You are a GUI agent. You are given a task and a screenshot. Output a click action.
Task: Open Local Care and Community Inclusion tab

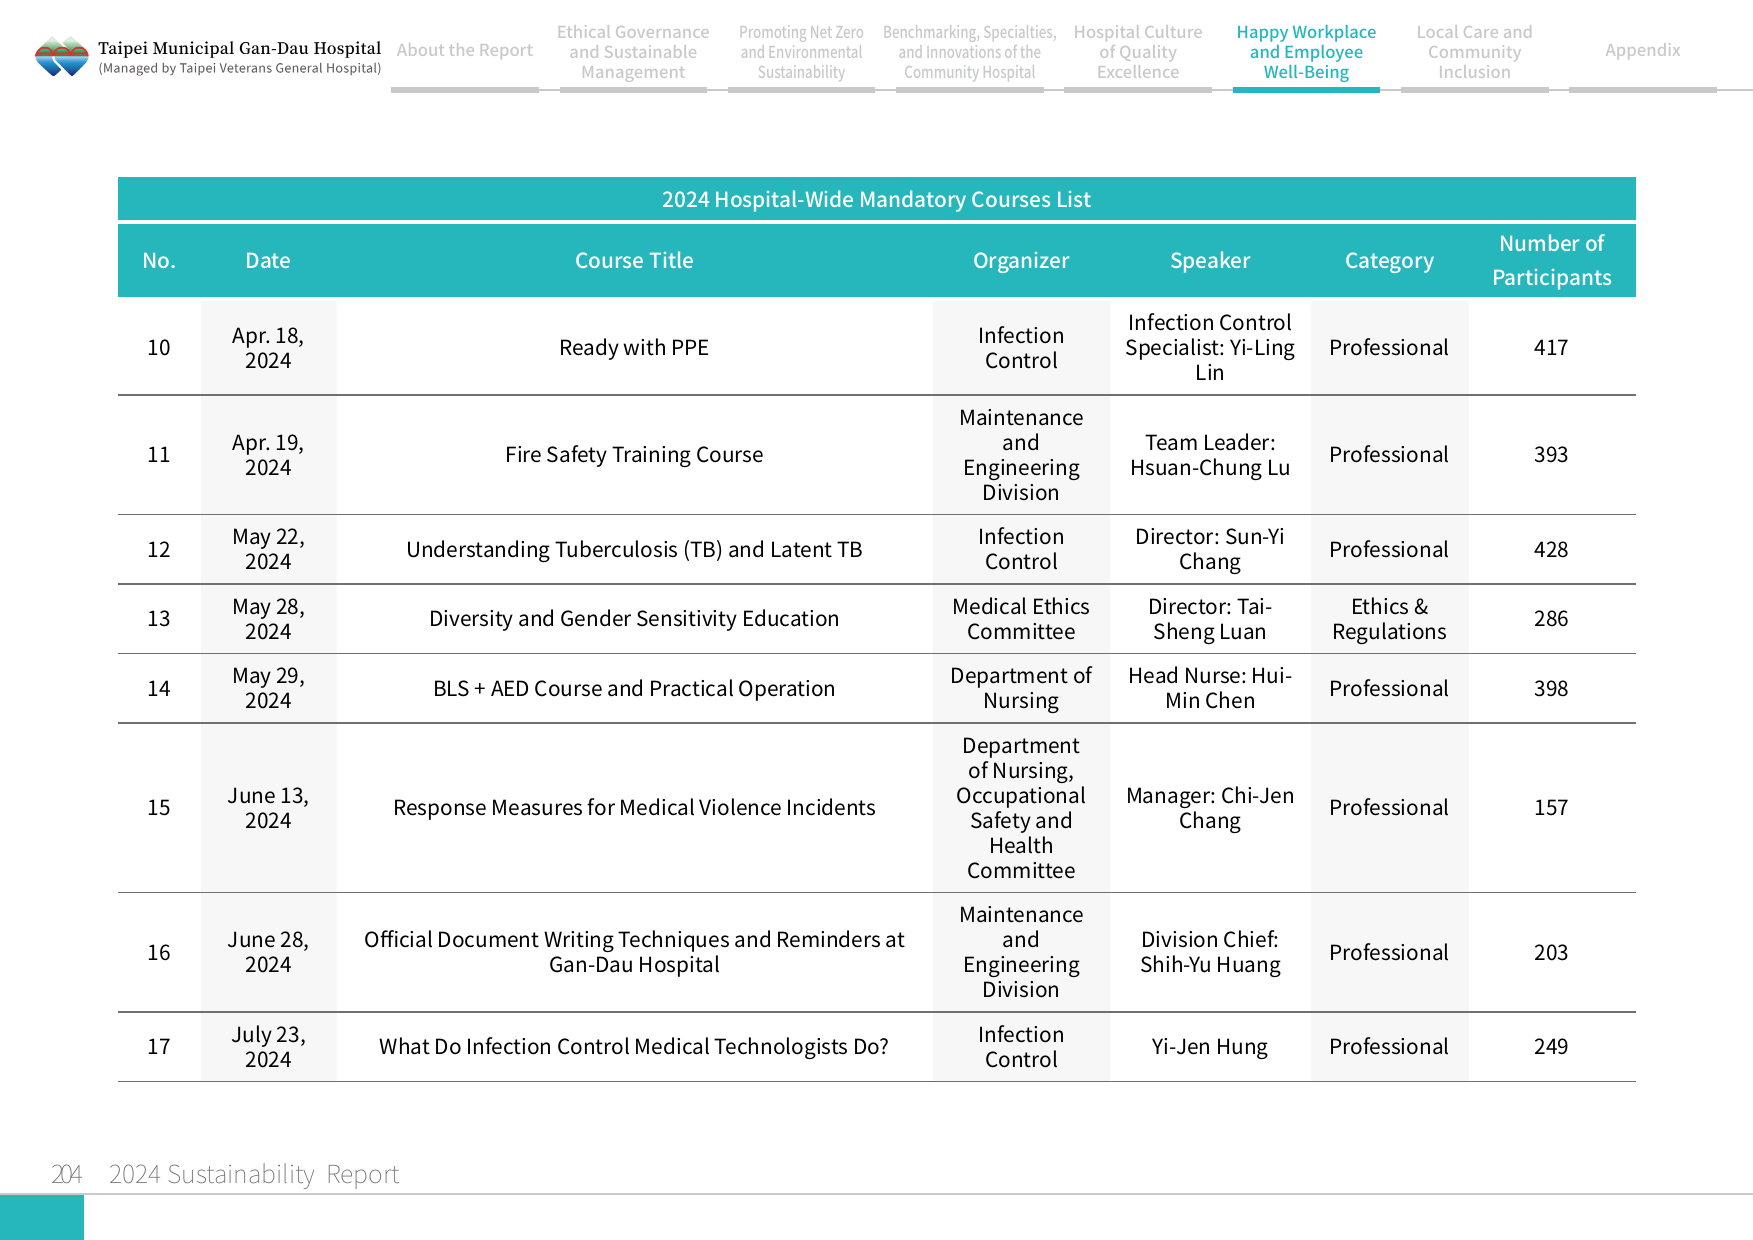click(x=1474, y=52)
